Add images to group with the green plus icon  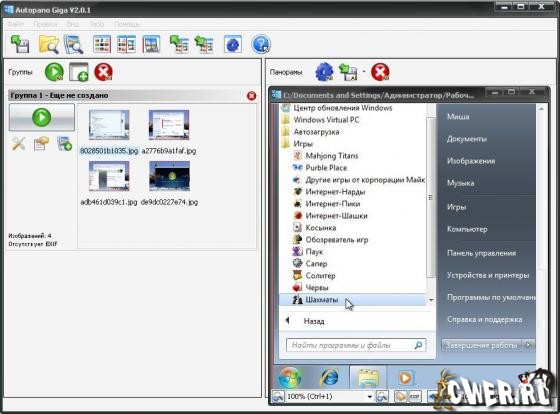click(65, 144)
